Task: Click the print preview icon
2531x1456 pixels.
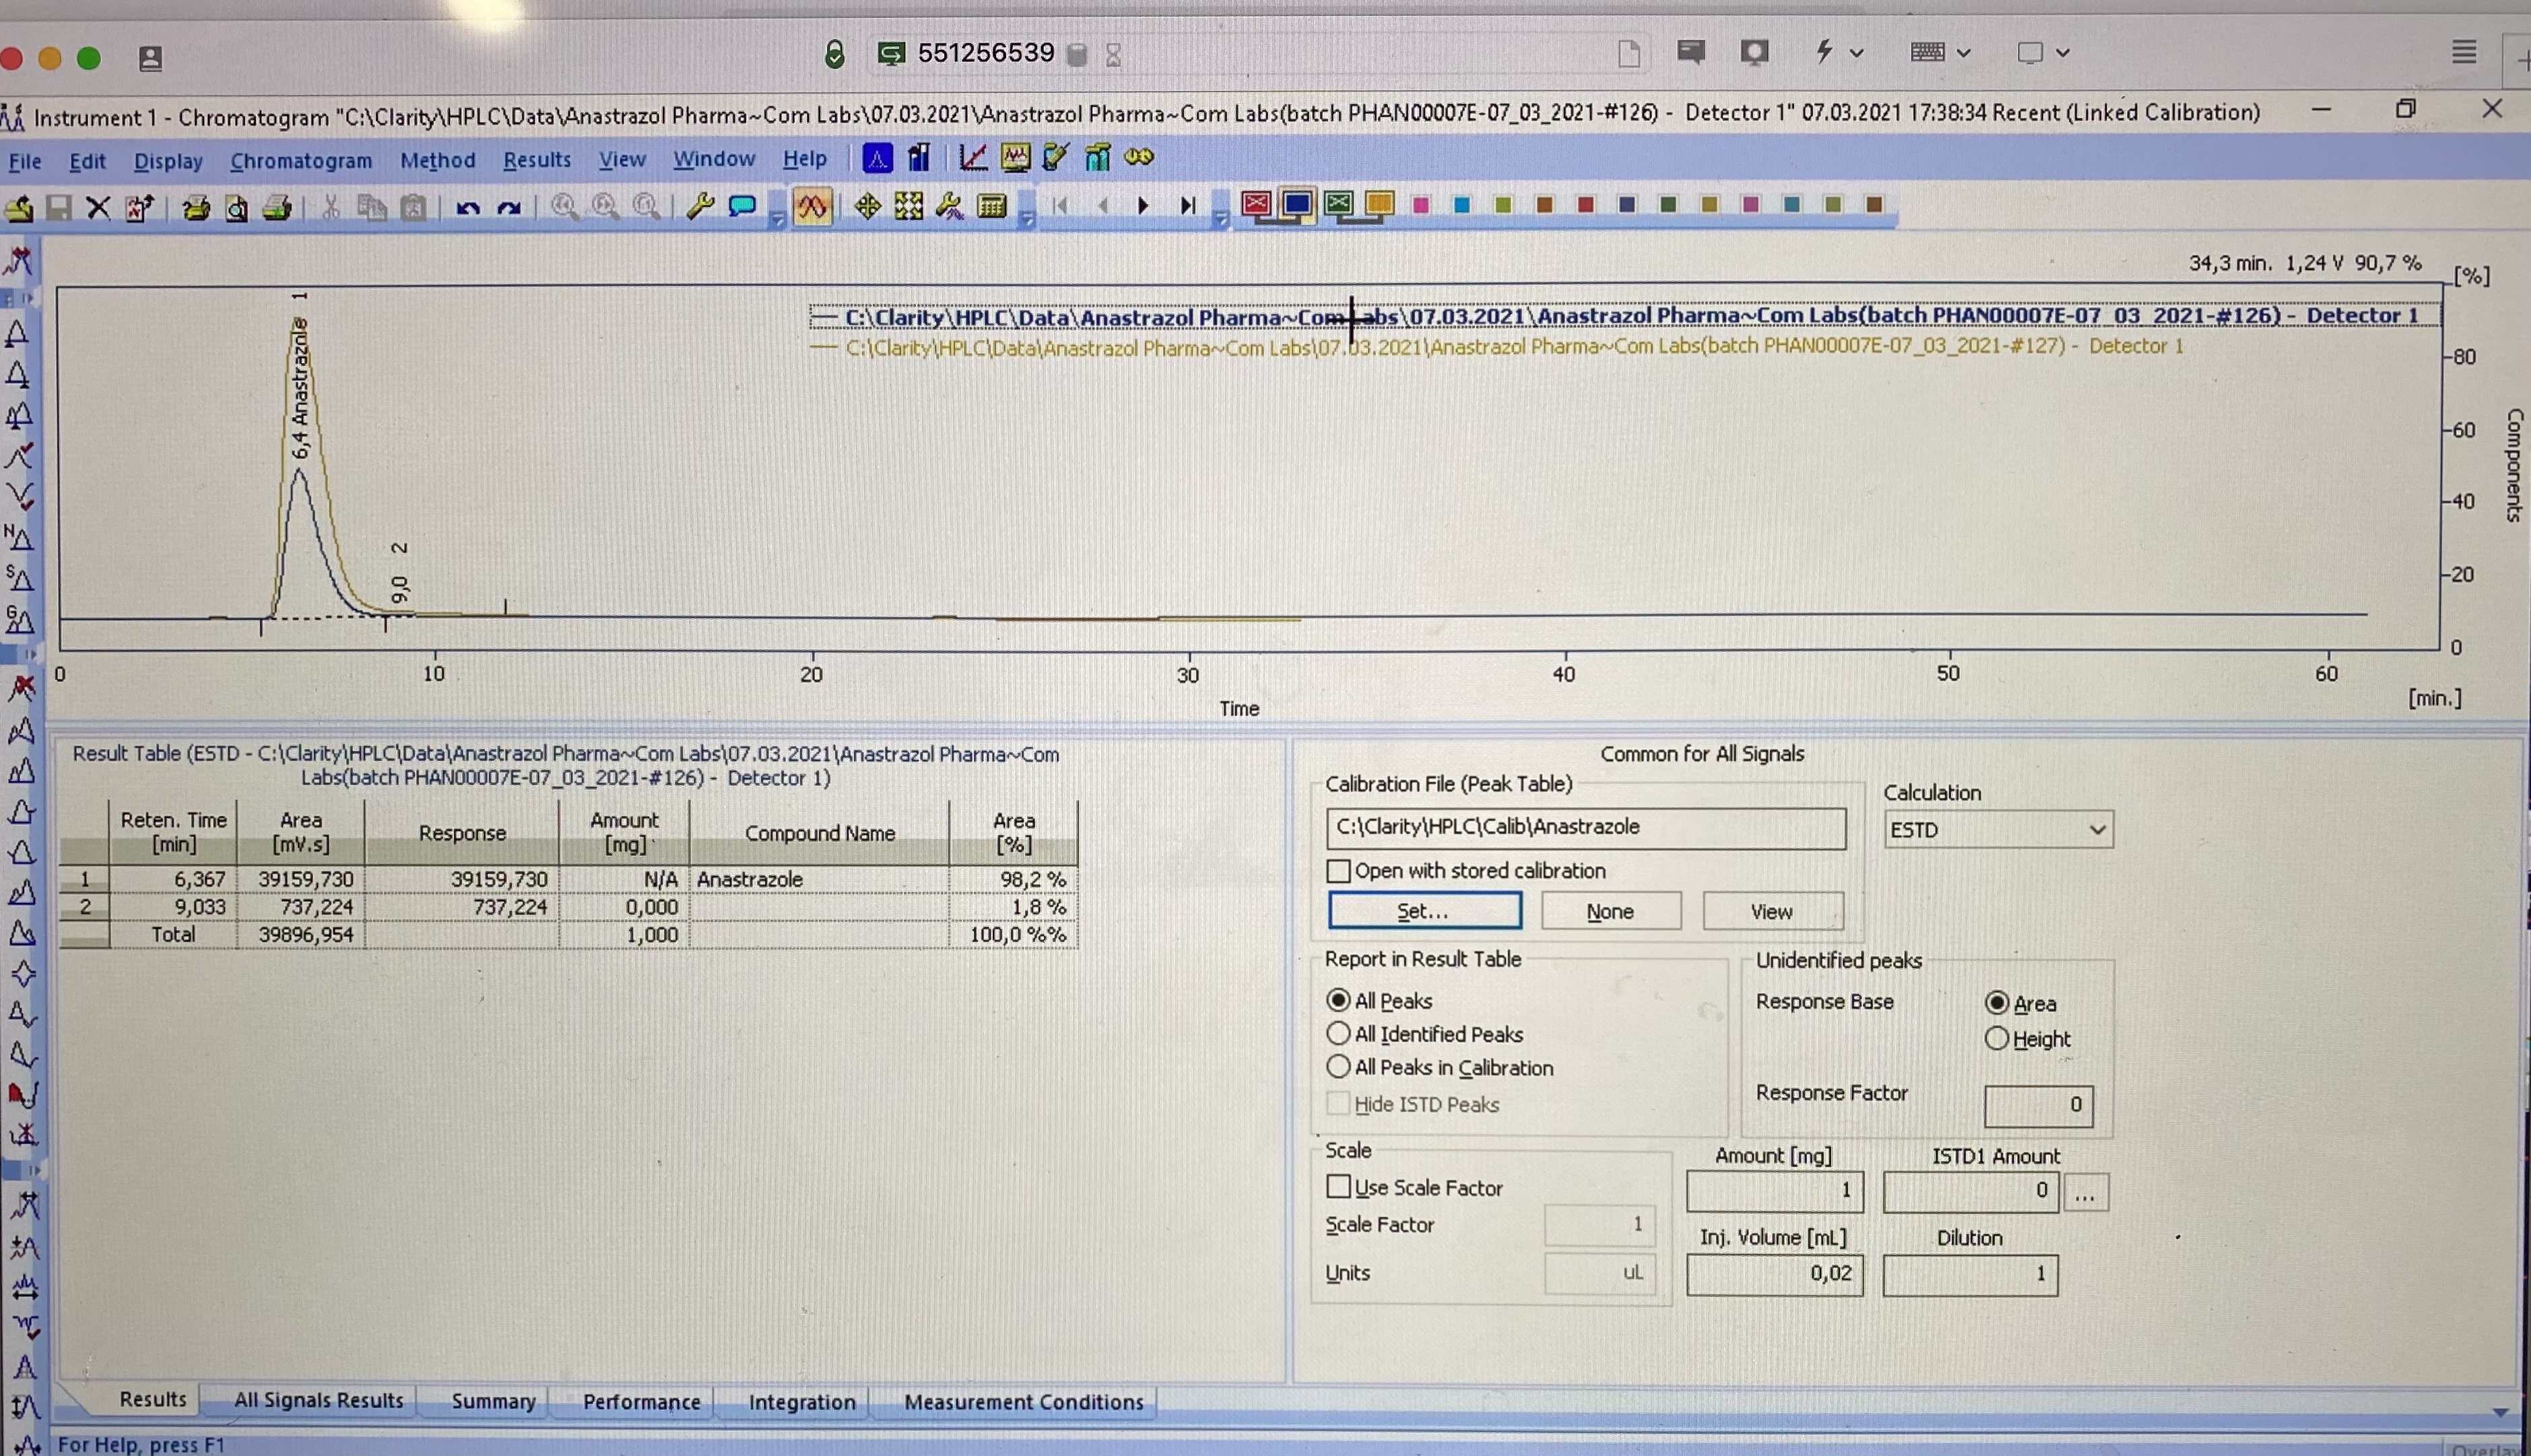Action: point(237,208)
